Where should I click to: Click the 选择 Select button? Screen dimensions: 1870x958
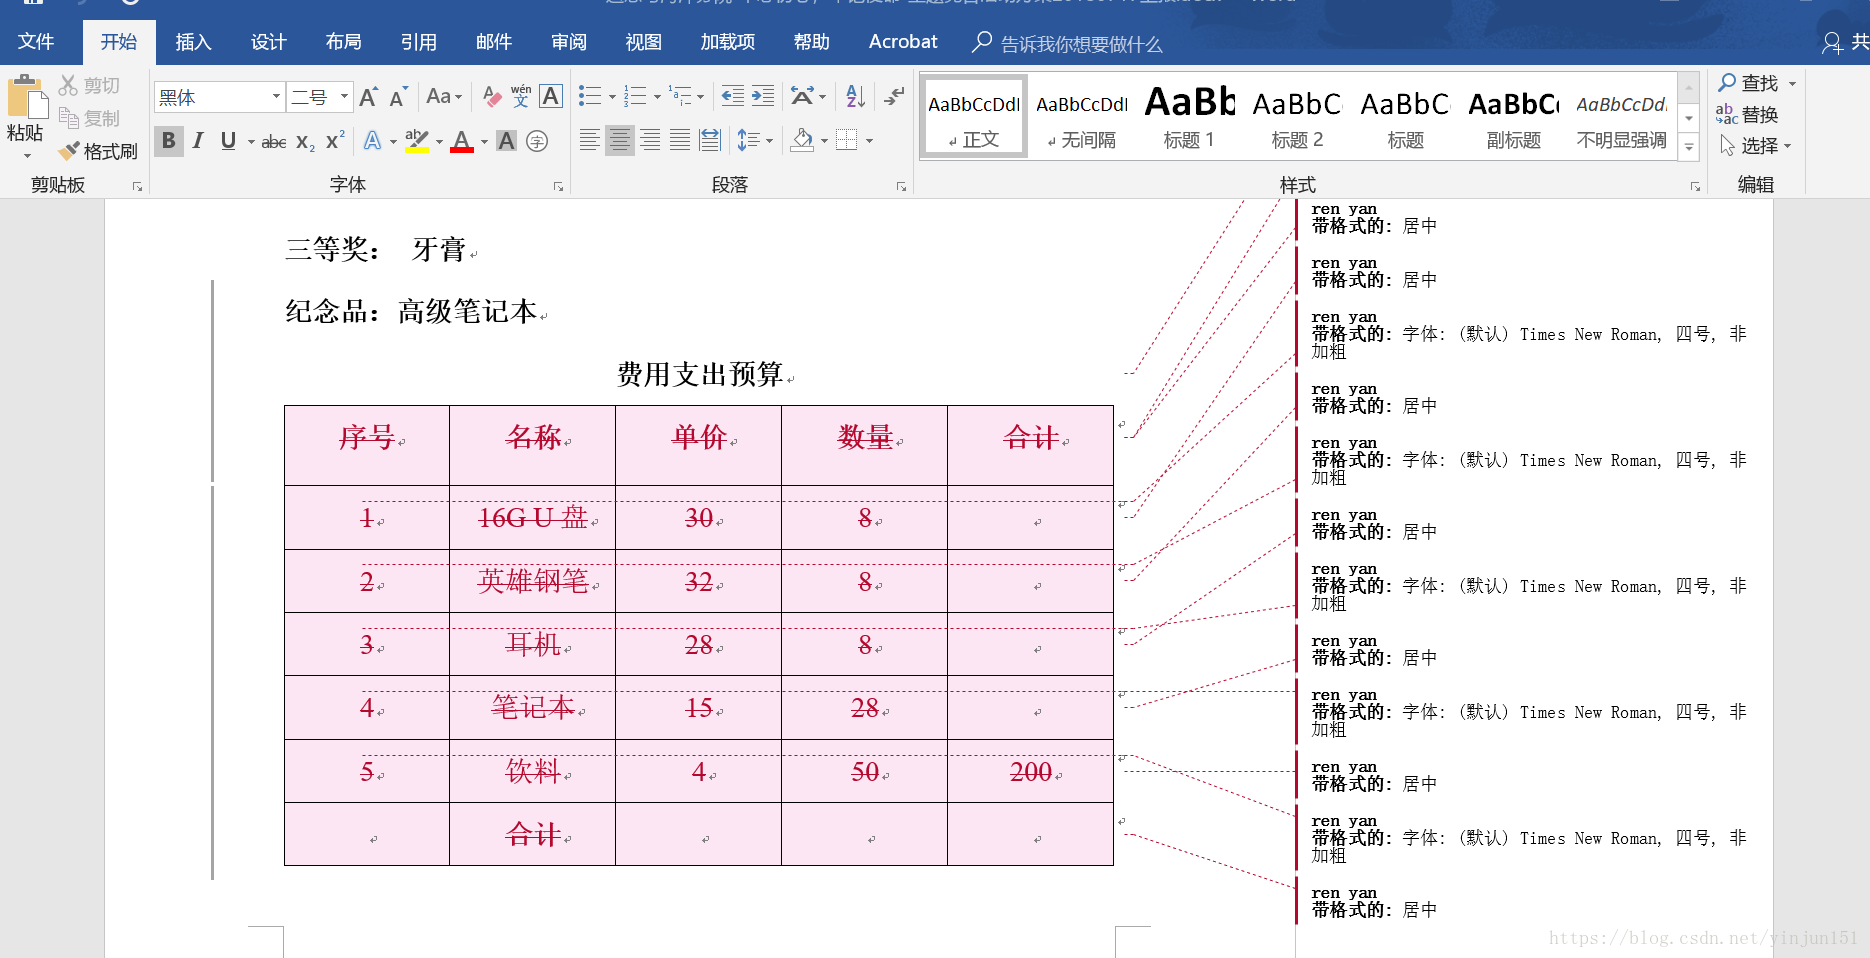(x=1757, y=145)
